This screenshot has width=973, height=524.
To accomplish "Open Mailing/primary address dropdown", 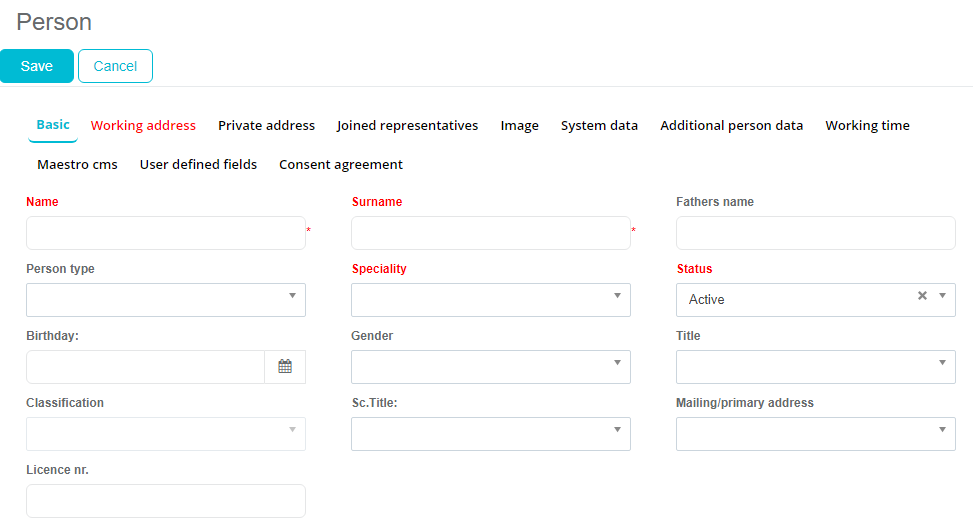I will 942,430.
